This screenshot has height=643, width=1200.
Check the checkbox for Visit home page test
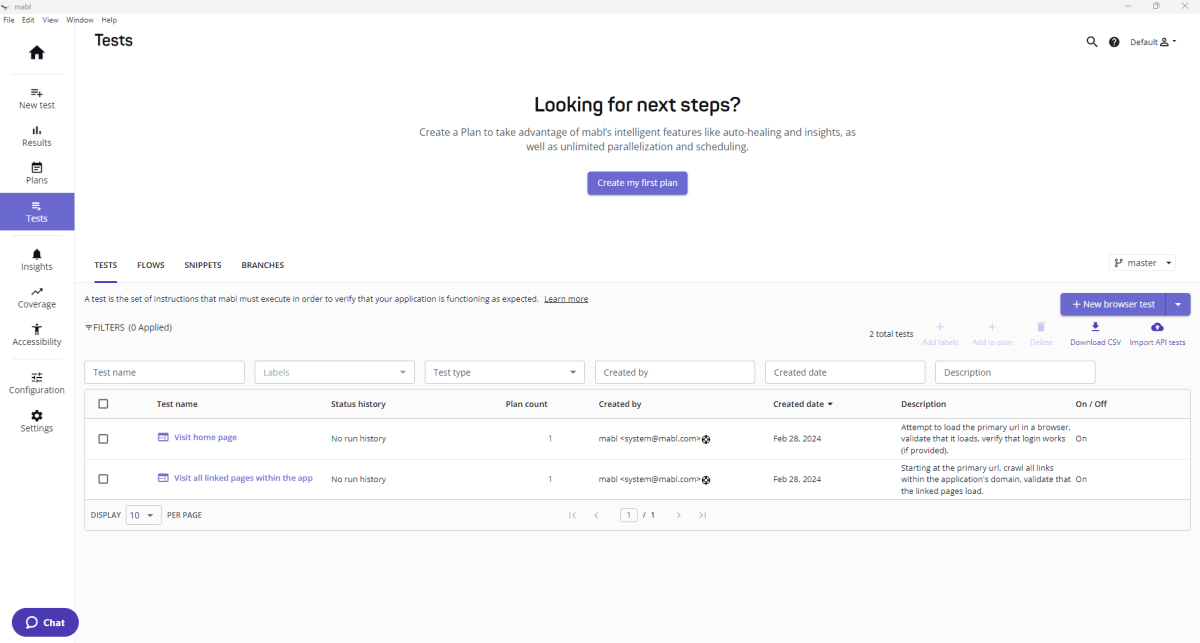click(x=103, y=437)
